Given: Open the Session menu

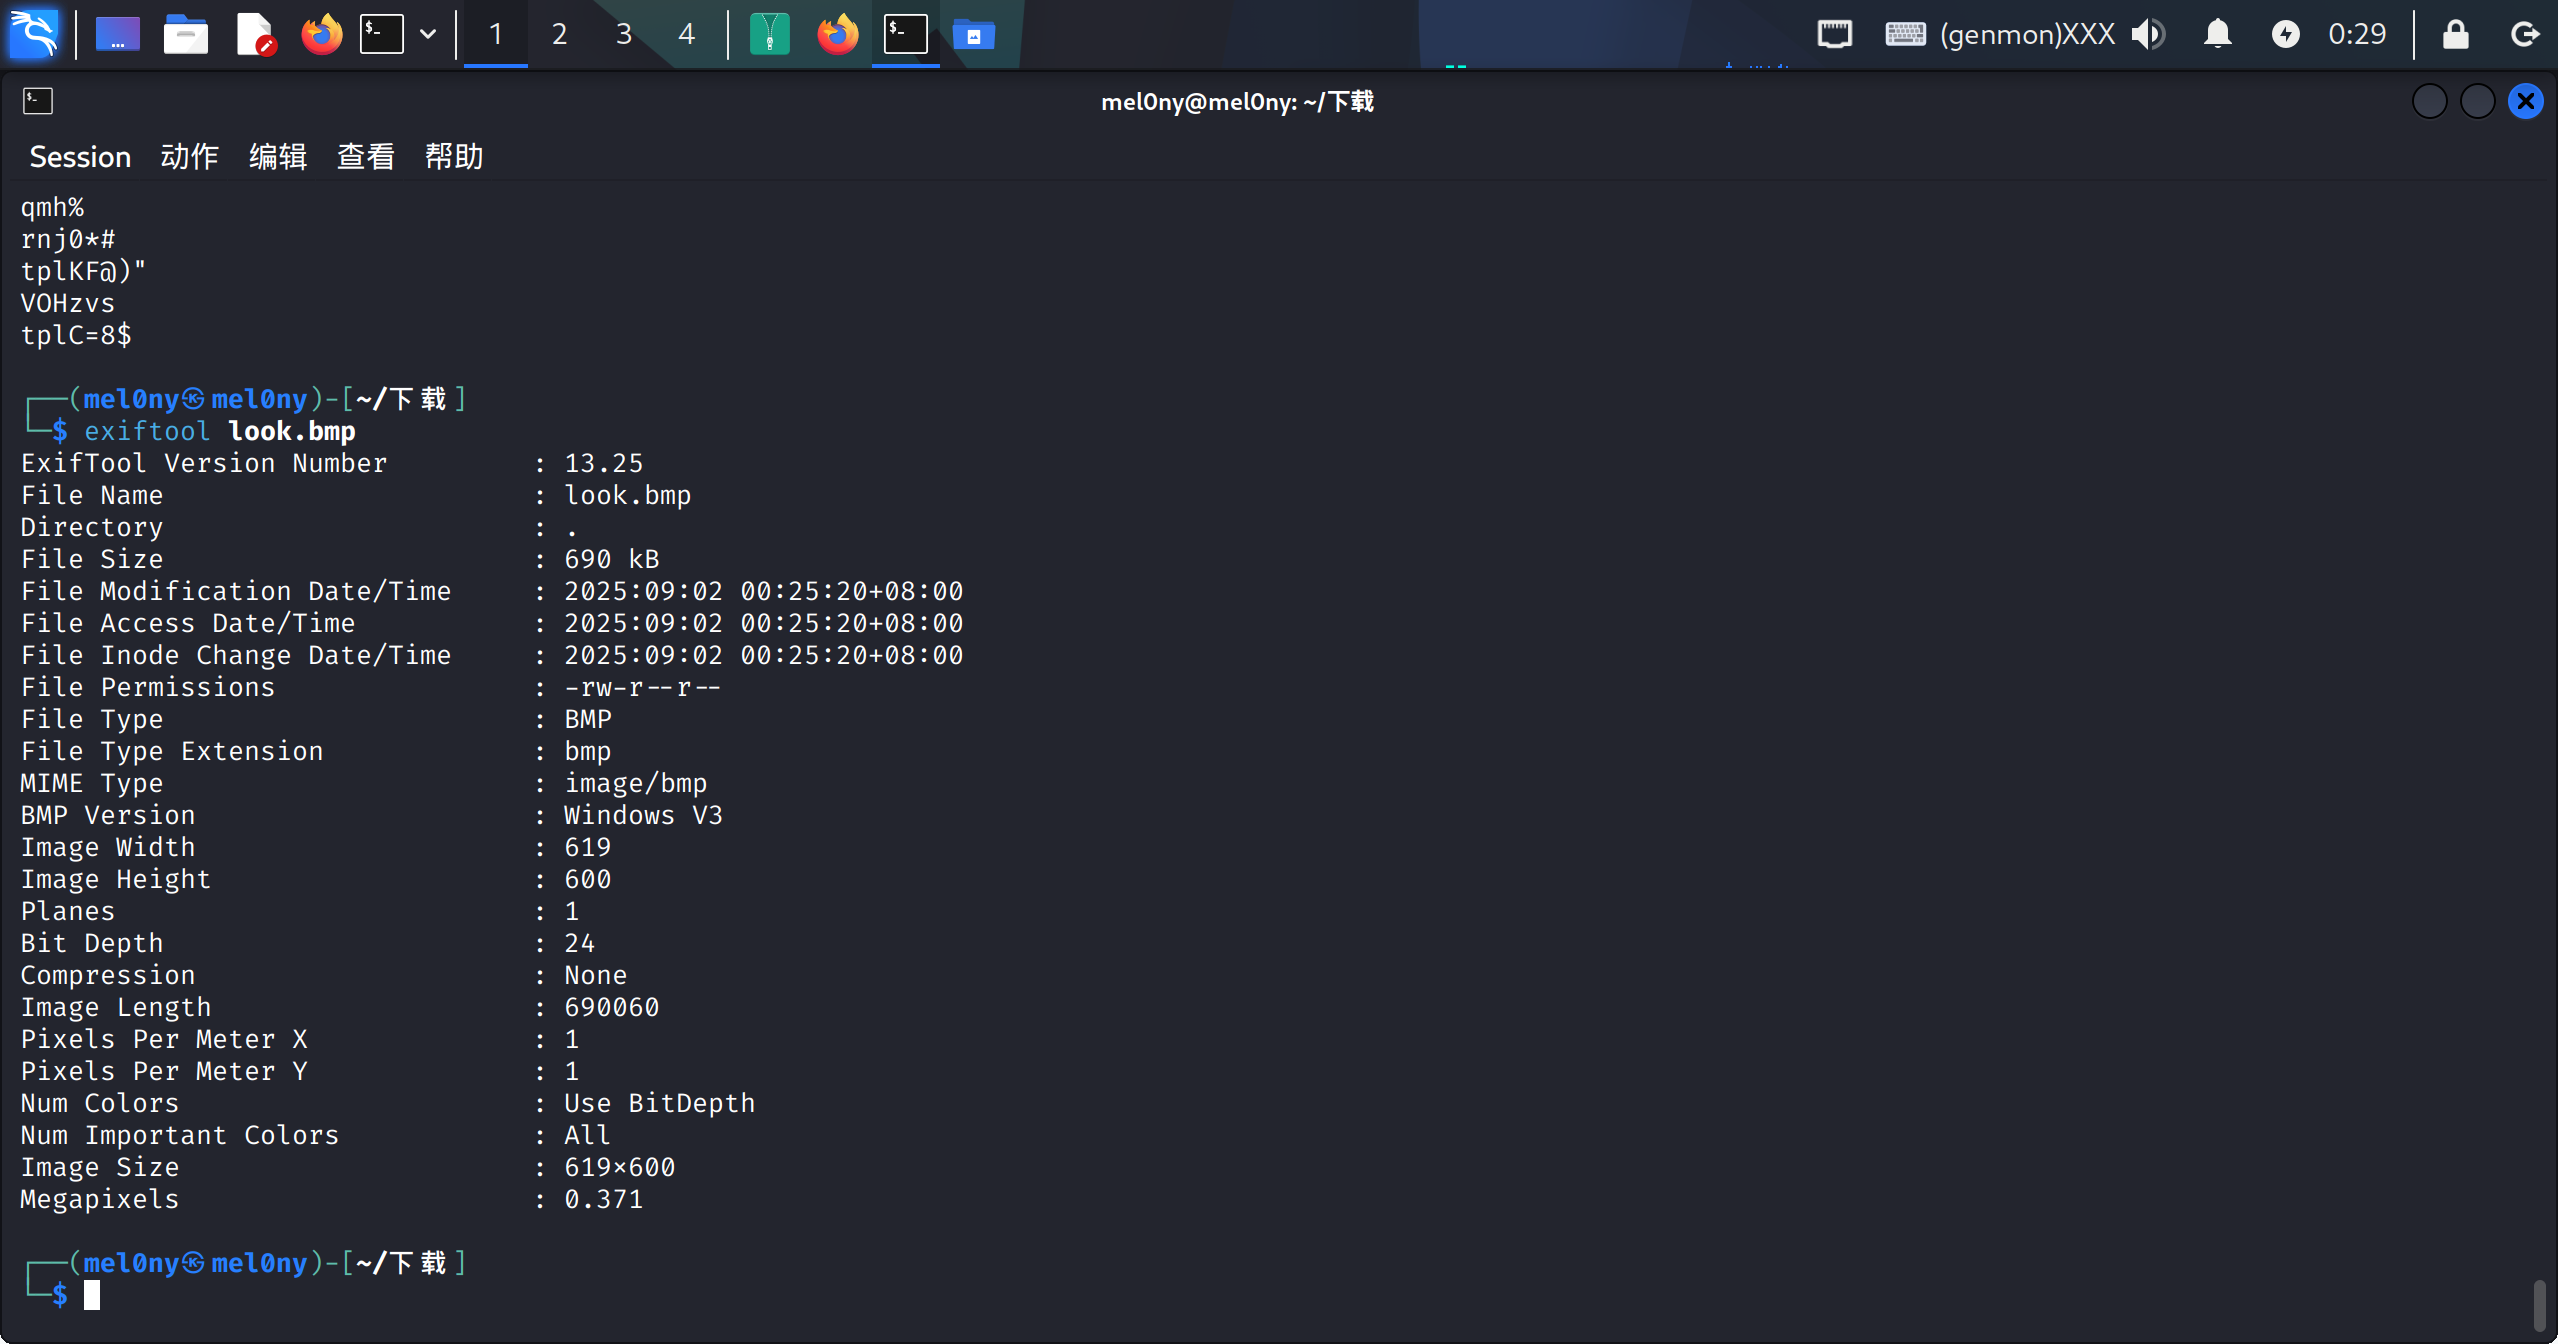Looking at the screenshot, I should (x=80, y=157).
